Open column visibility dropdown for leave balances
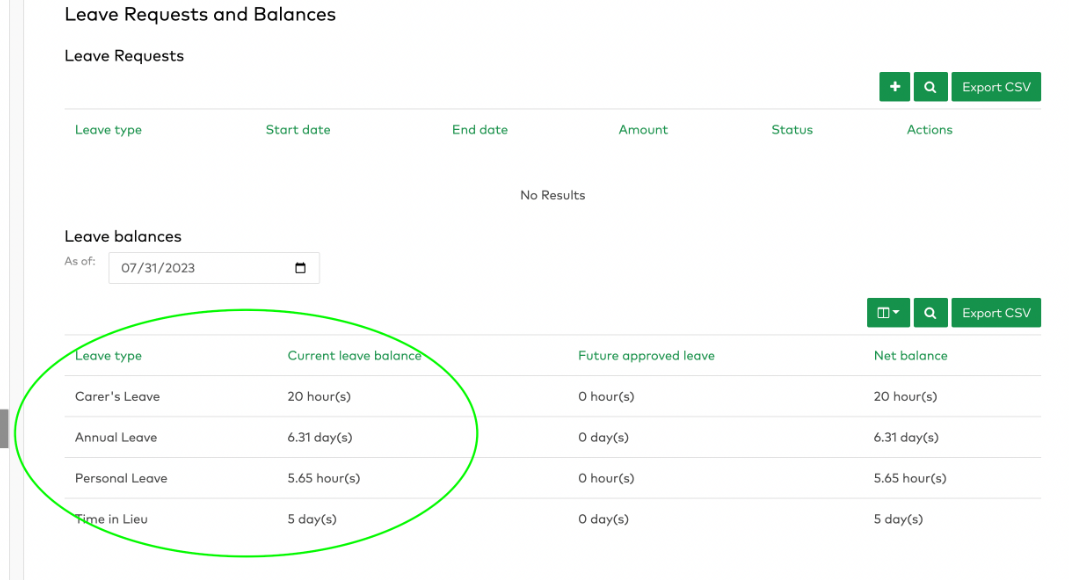 [888, 313]
